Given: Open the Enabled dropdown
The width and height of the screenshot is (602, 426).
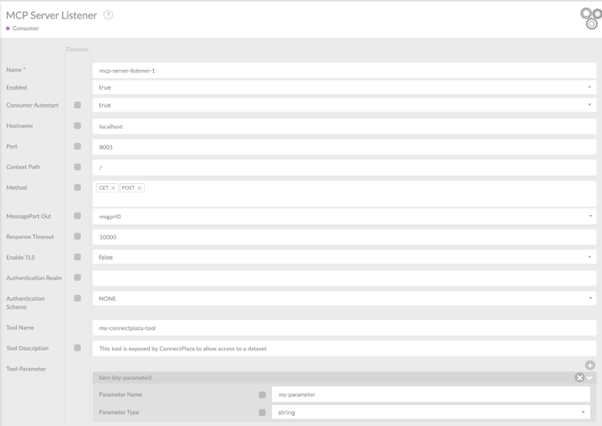Looking at the screenshot, I should tap(343, 87).
